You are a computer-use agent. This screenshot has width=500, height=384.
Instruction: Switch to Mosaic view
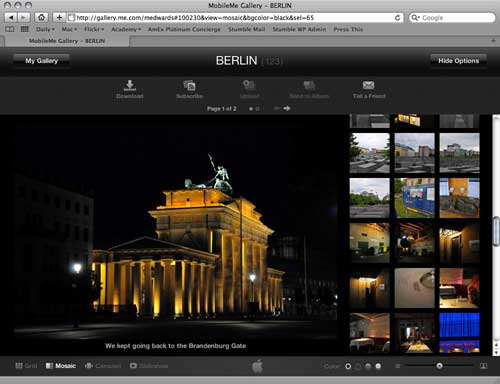pyautogui.click(x=61, y=366)
